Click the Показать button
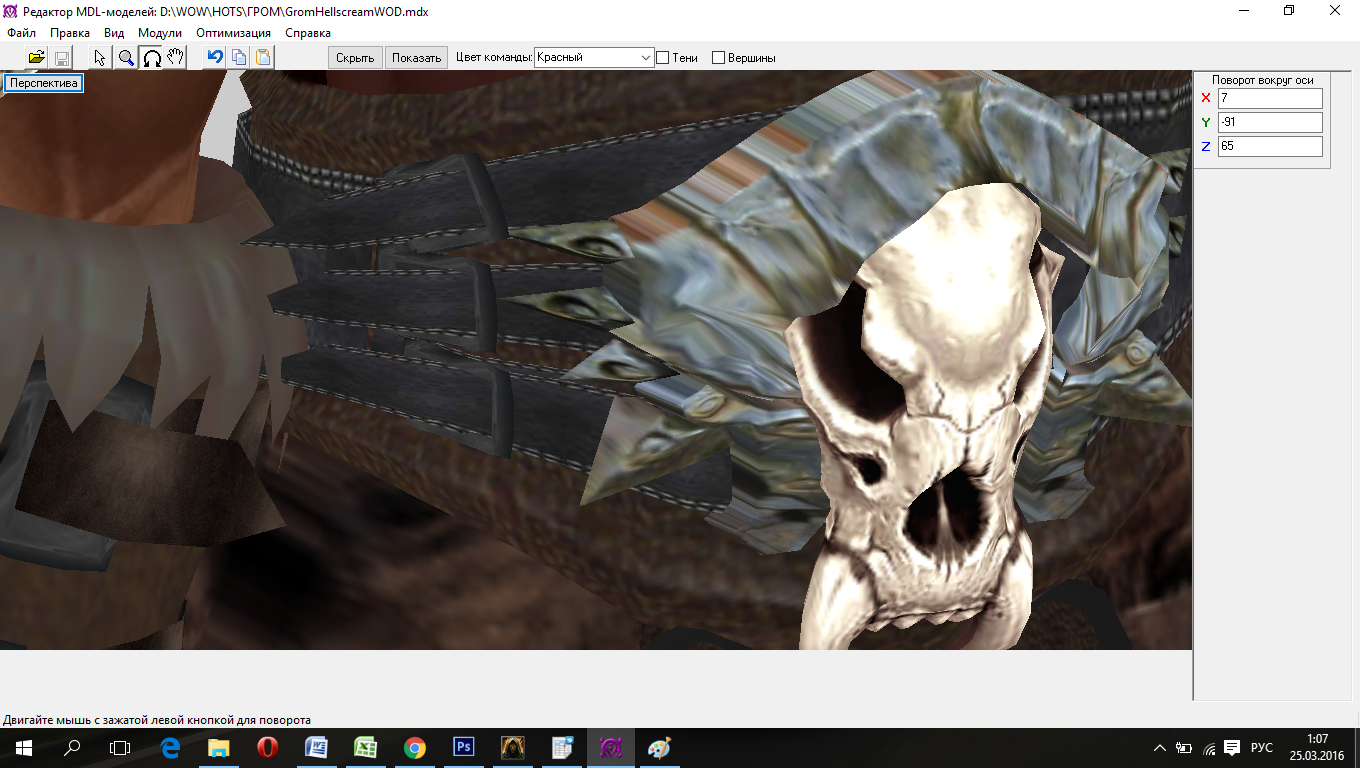Viewport: 1360px width, 768px height. click(x=416, y=58)
